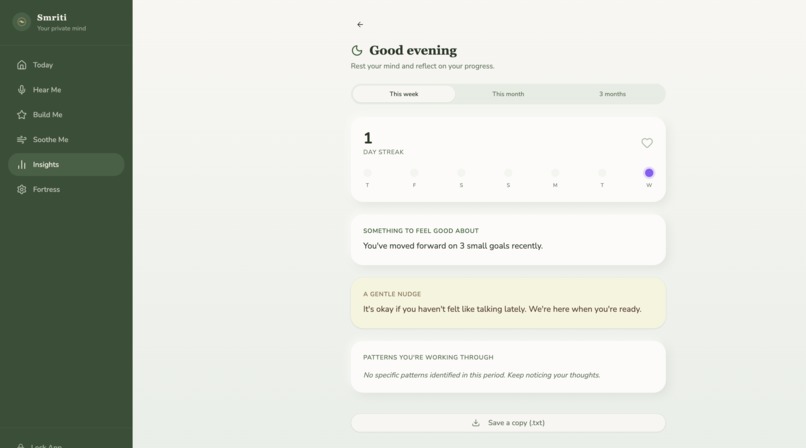Click "Your private mind" tagline
The width and height of the screenshot is (806, 448).
point(61,29)
